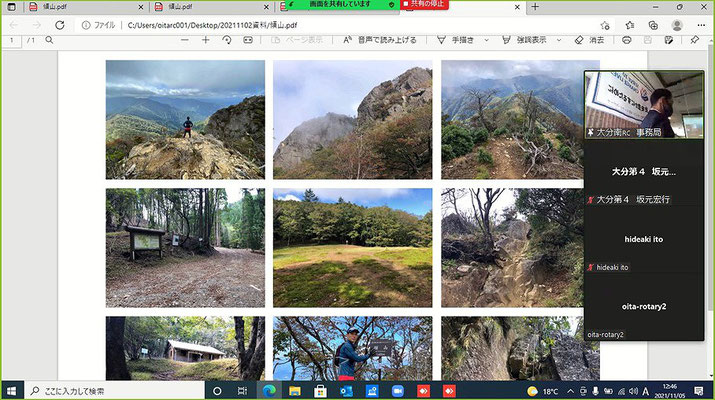Select the 強調表示 highlight tool

pos(524,40)
